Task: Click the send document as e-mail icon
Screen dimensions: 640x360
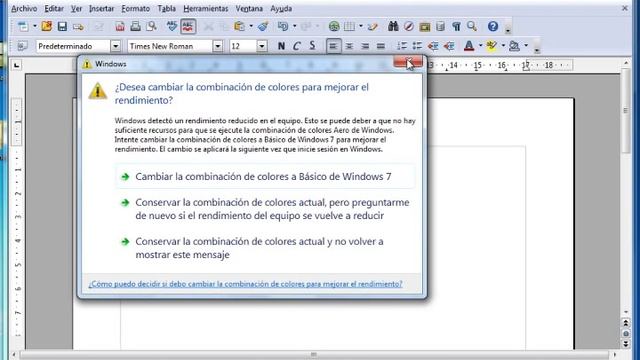Action: [78, 27]
